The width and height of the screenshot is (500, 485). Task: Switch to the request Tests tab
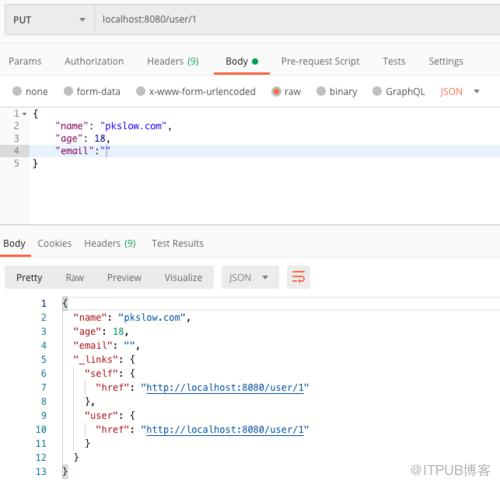394,61
